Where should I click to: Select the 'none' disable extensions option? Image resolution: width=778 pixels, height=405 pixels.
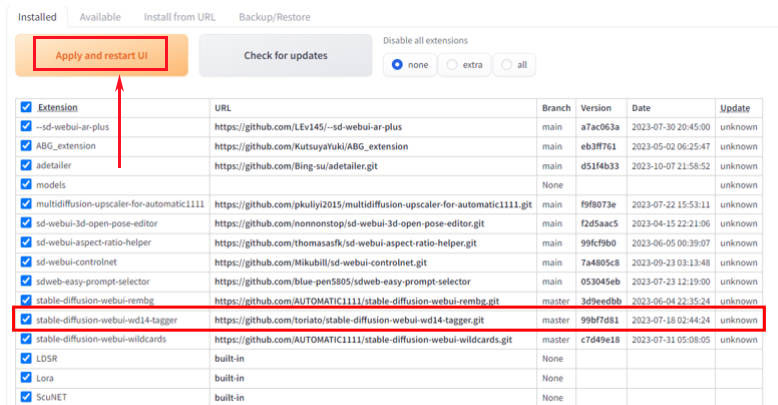[398, 64]
